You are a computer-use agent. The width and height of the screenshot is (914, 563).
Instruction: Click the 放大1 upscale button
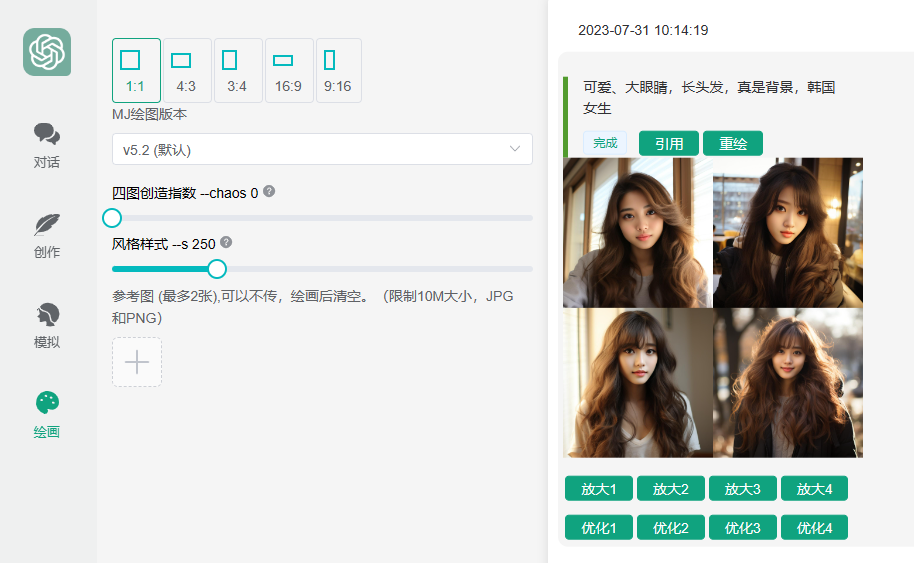pyautogui.click(x=599, y=488)
